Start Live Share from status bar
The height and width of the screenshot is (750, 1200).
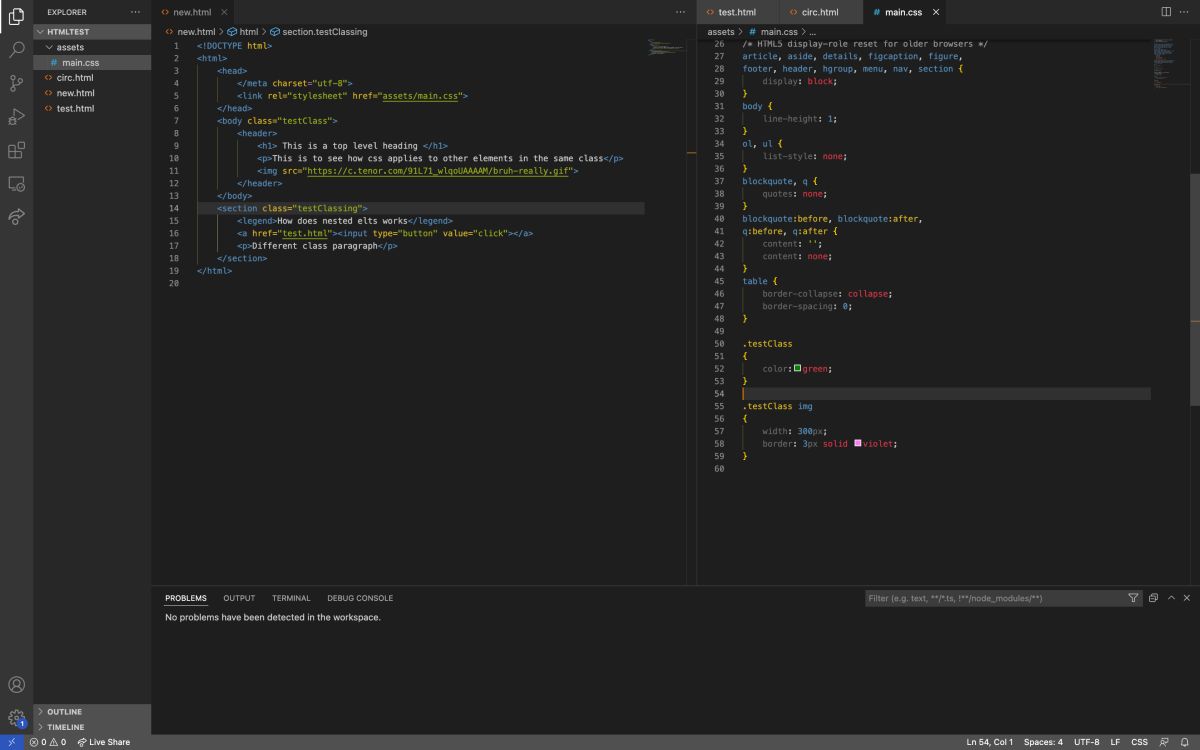[104, 742]
